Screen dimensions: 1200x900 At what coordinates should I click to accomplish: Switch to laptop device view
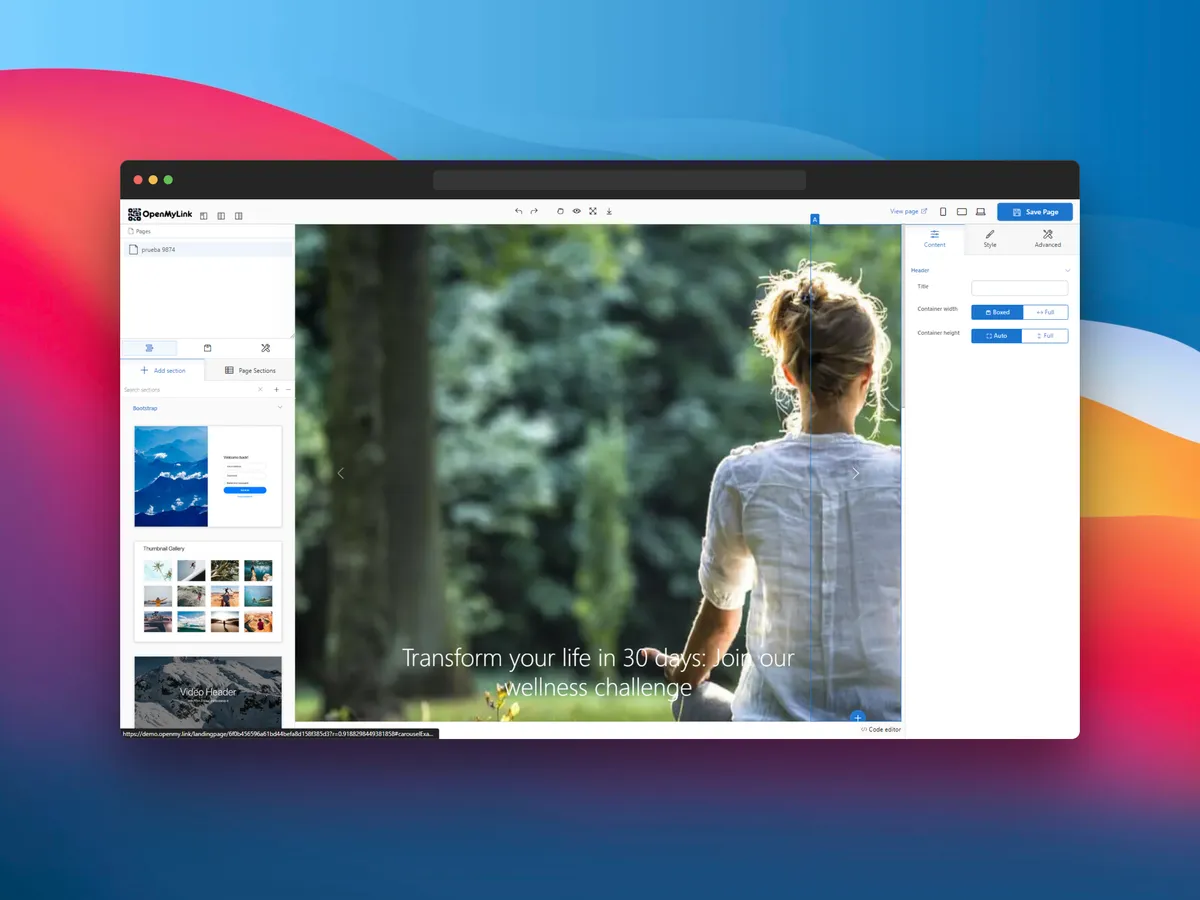coord(981,212)
